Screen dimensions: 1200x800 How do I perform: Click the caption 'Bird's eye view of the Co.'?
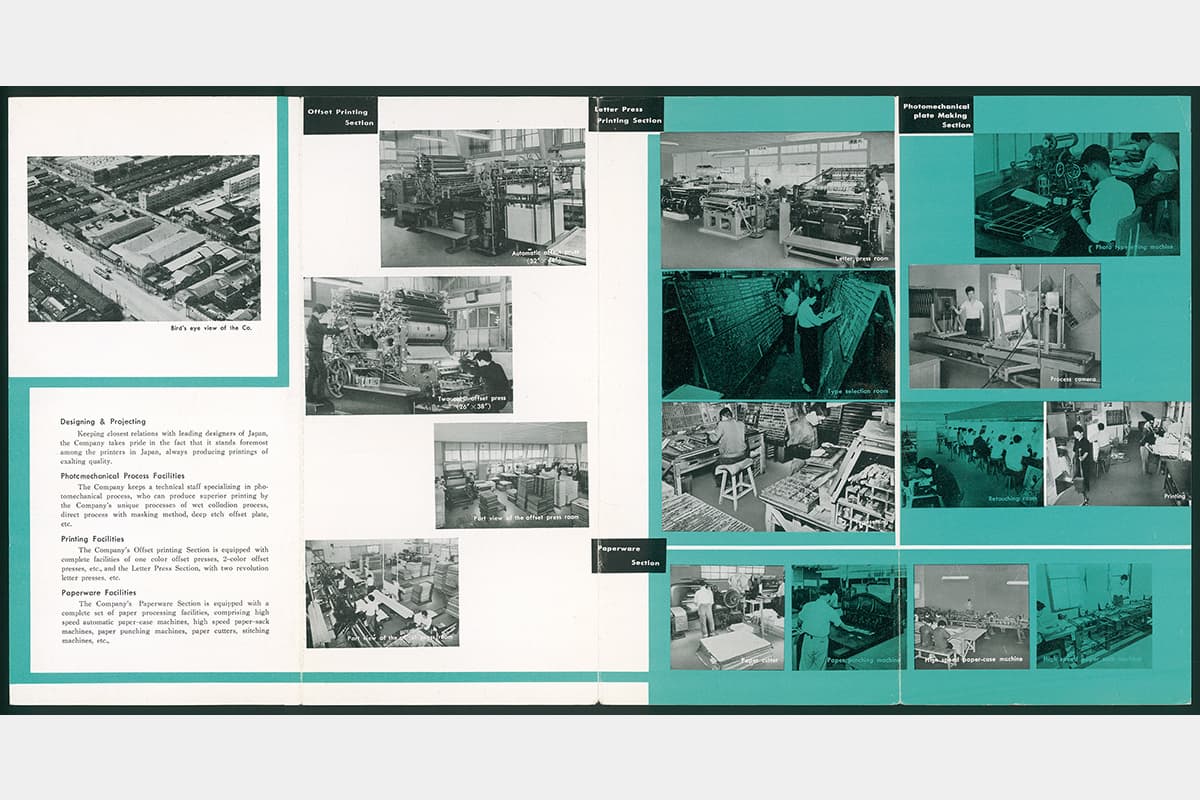tap(213, 327)
